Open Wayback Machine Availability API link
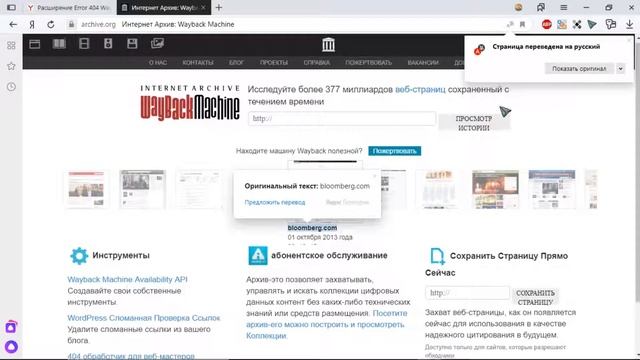Screen dimensions: 640x360 pyautogui.click(x=127, y=279)
